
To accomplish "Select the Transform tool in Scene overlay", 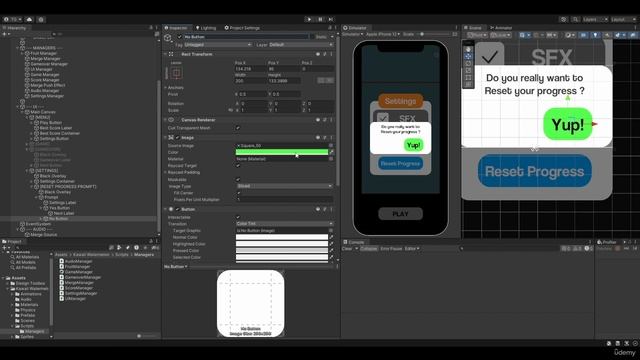I will [x=468, y=84].
